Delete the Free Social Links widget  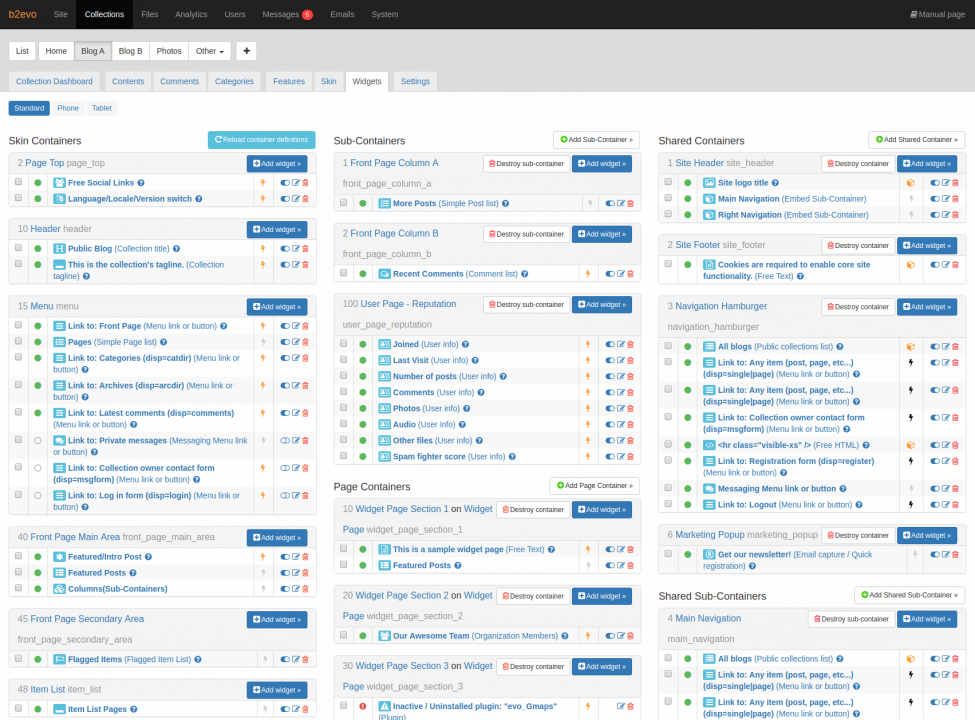pos(303,181)
